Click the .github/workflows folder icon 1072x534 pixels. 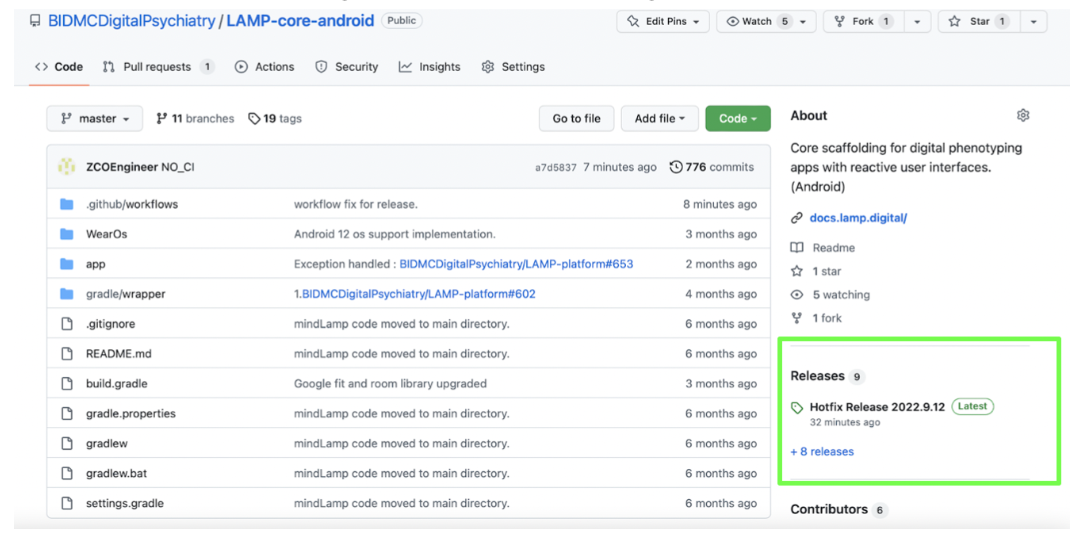pos(66,204)
